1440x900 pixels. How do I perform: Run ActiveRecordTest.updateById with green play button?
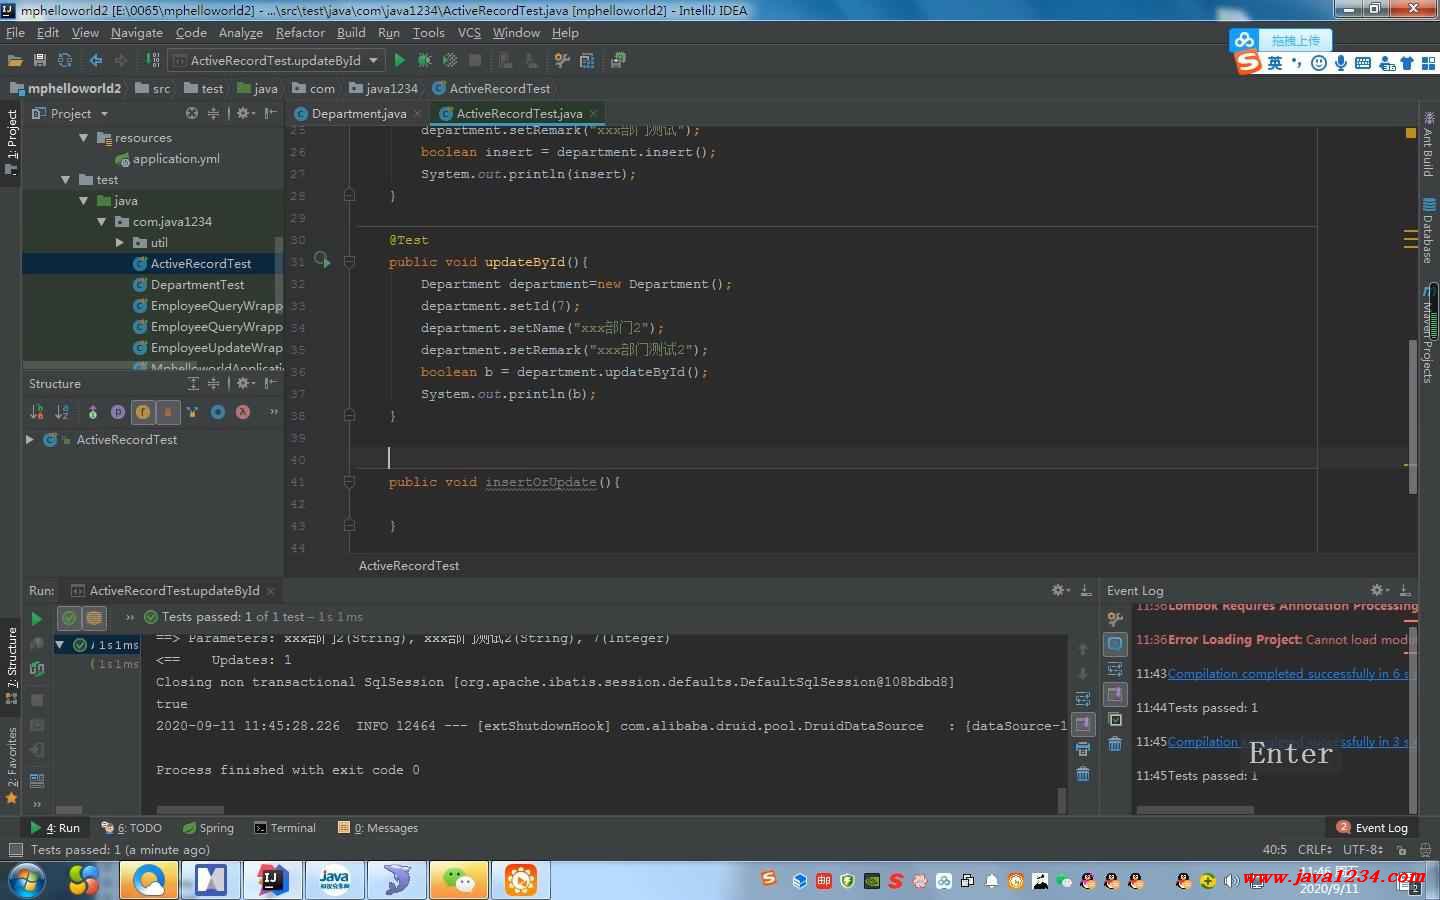[x=400, y=60]
